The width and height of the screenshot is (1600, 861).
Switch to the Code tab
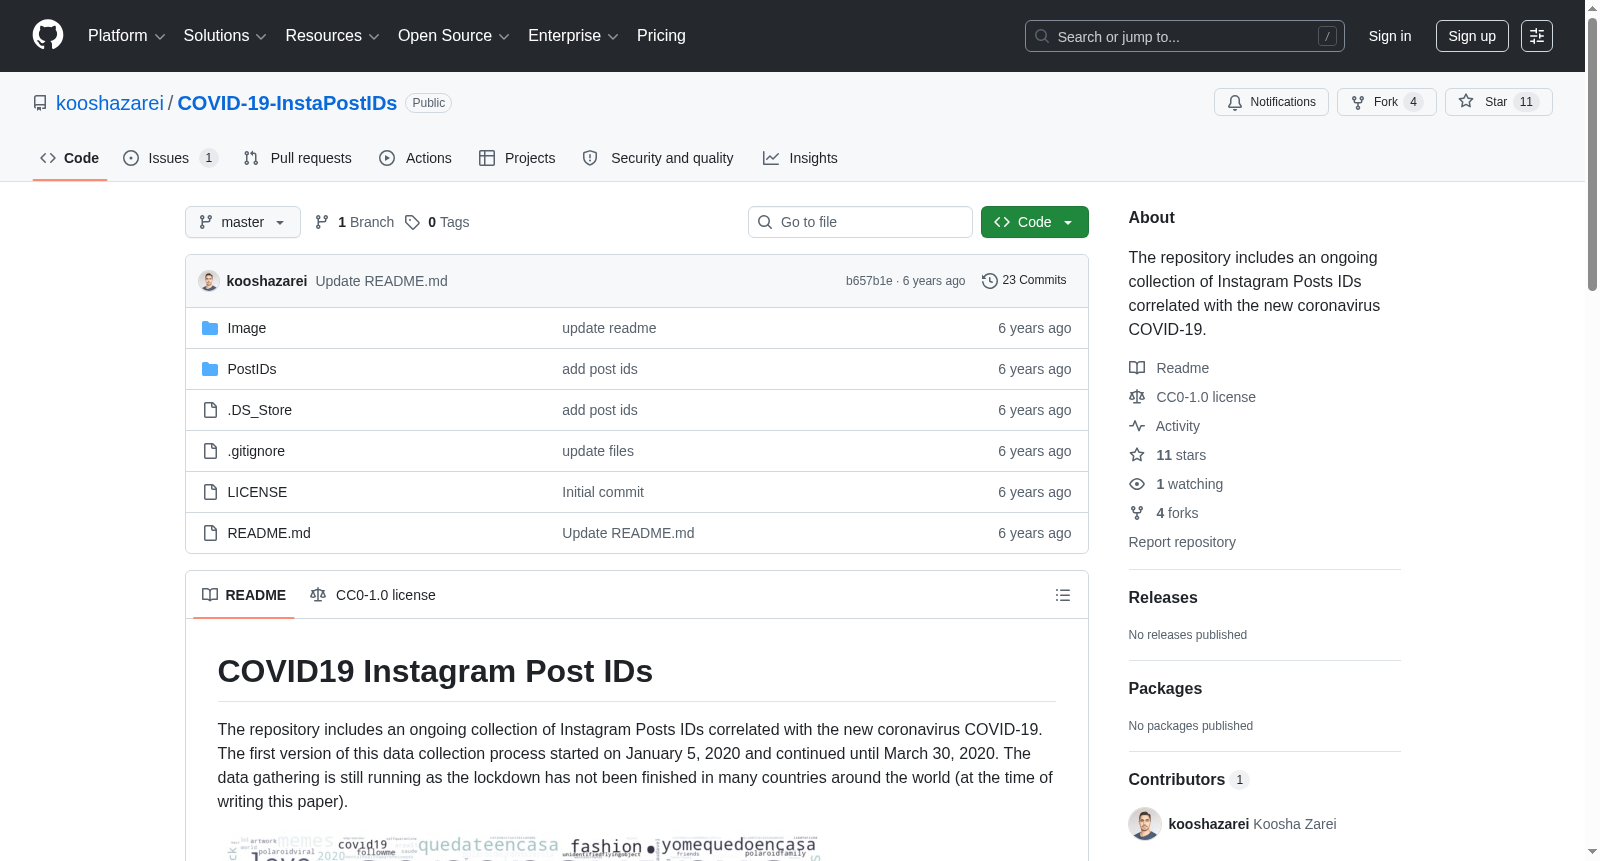click(70, 158)
